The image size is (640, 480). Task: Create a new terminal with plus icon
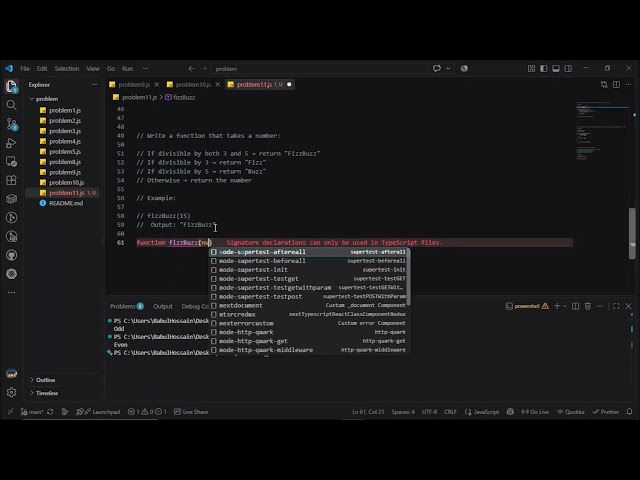(557, 306)
